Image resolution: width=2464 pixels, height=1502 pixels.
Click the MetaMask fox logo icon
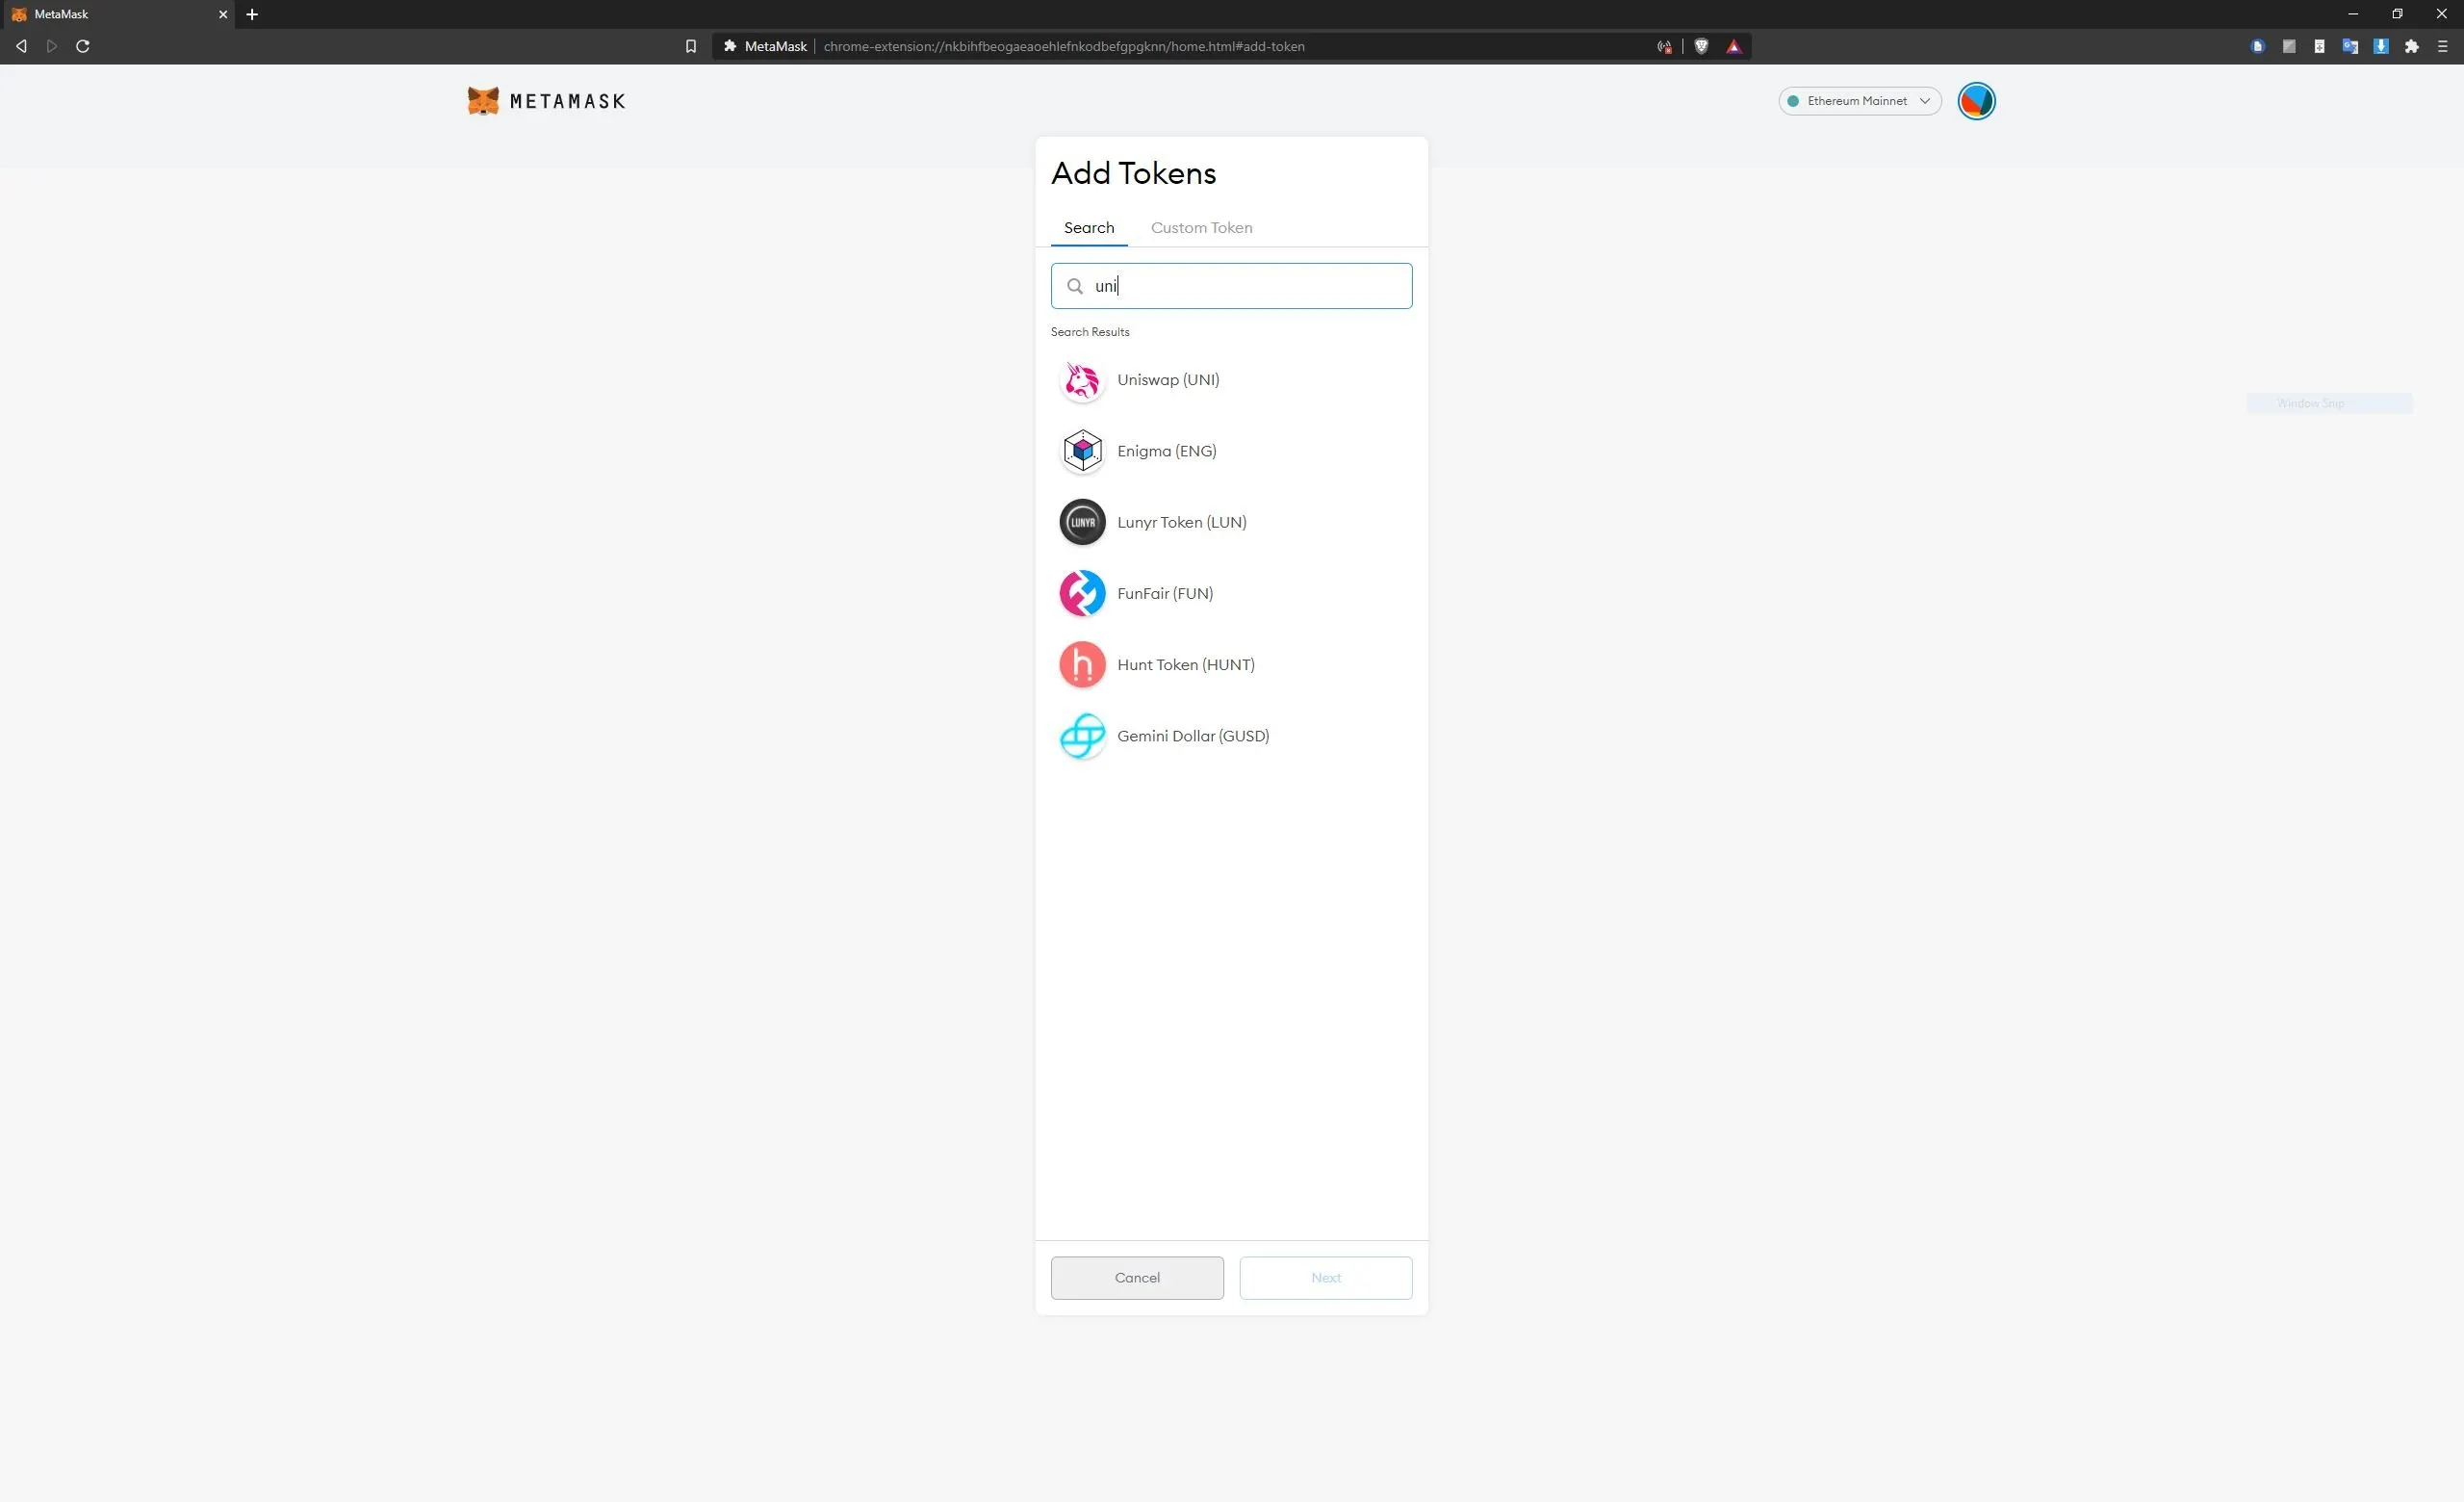pyautogui.click(x=482, y=100)
